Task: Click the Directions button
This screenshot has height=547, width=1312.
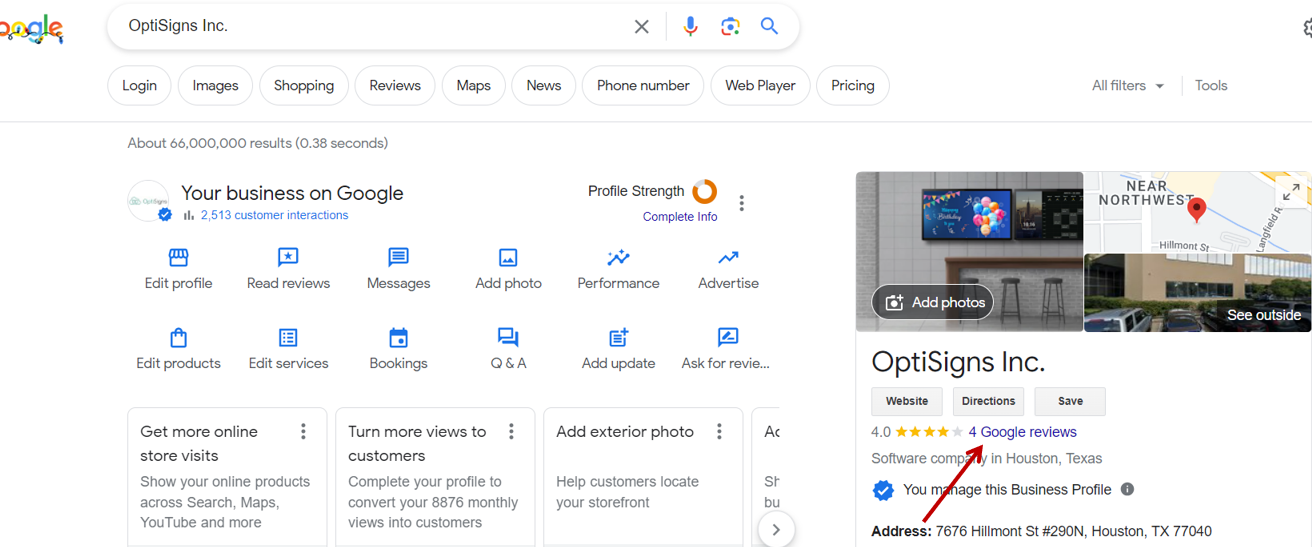Action: [988, 401]
